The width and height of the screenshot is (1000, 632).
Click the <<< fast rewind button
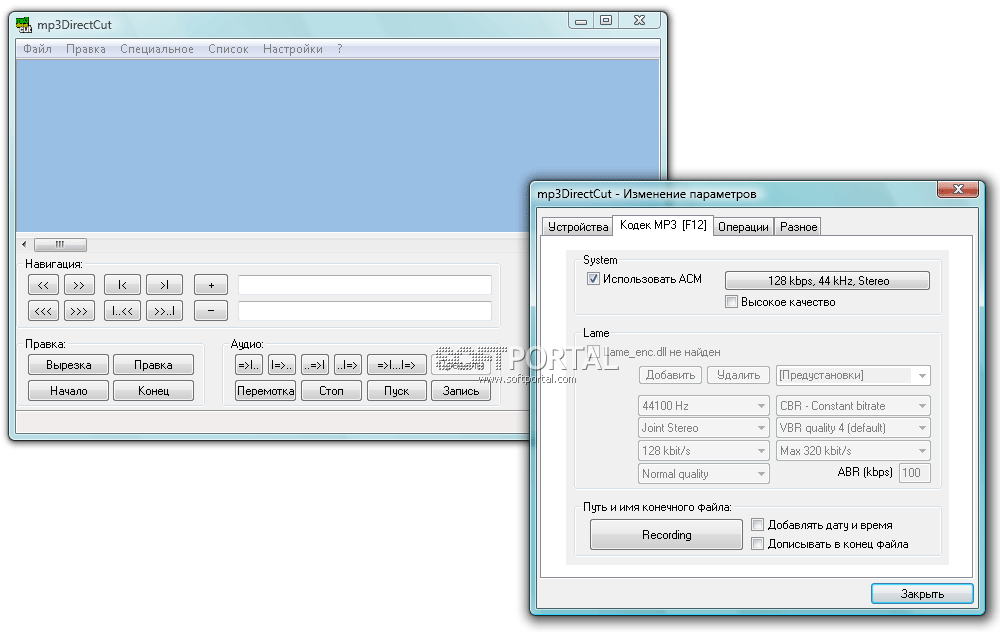click(x=43, y=311)
